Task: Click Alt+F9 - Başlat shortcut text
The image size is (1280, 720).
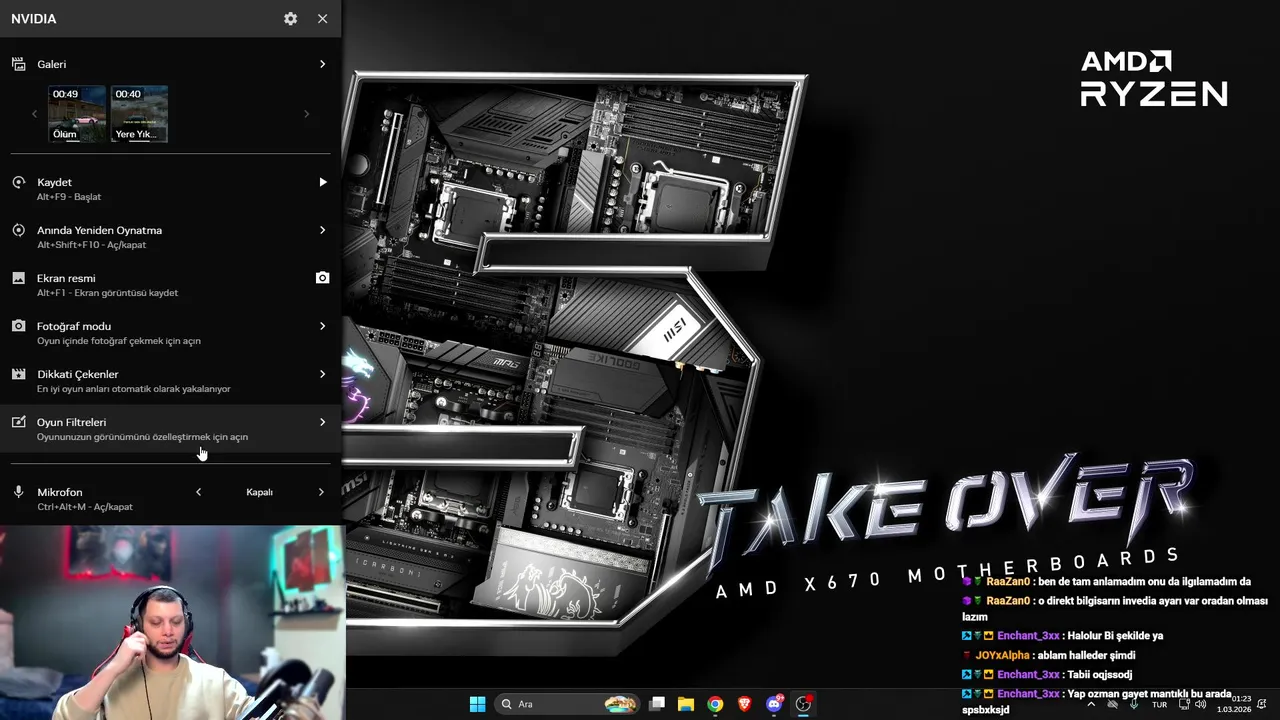Action: 69,197
